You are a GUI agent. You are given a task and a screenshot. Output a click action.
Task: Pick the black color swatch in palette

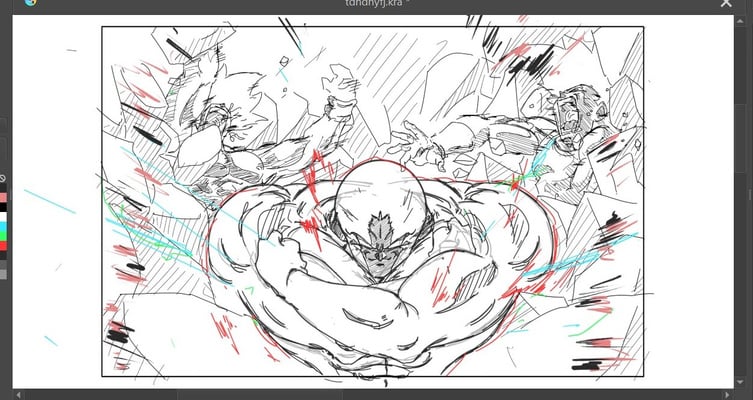click(x=3, y=207)
